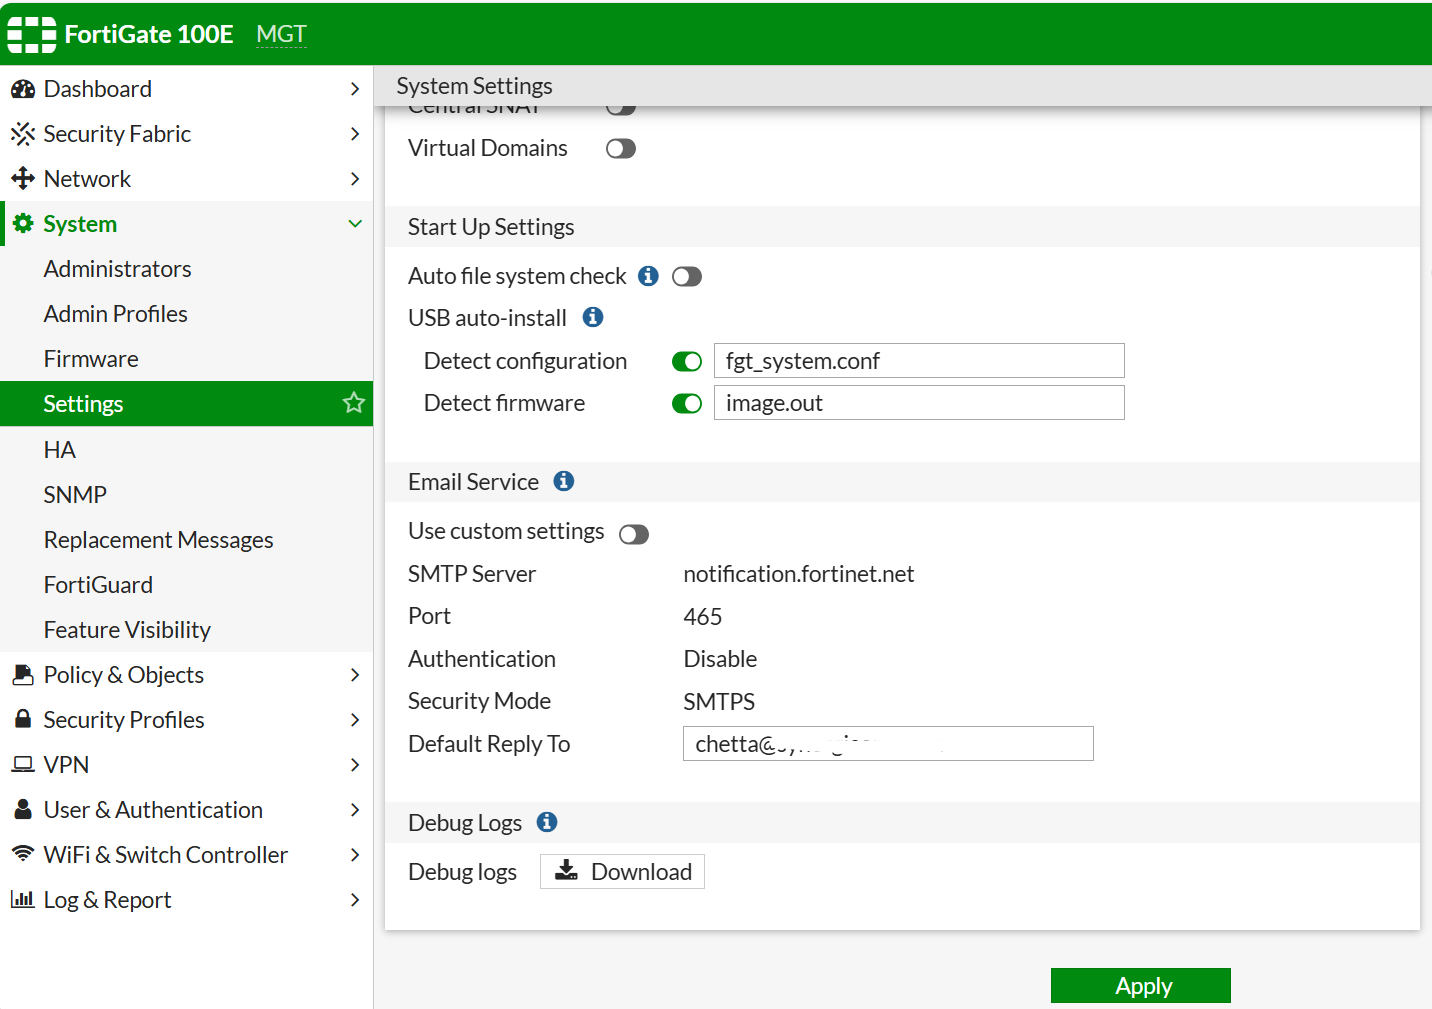Click the Security Fabric icon in sidebar
The width and height of the screenshot is (1432, 1009).
pyautogui.click(x=22, y=134)
